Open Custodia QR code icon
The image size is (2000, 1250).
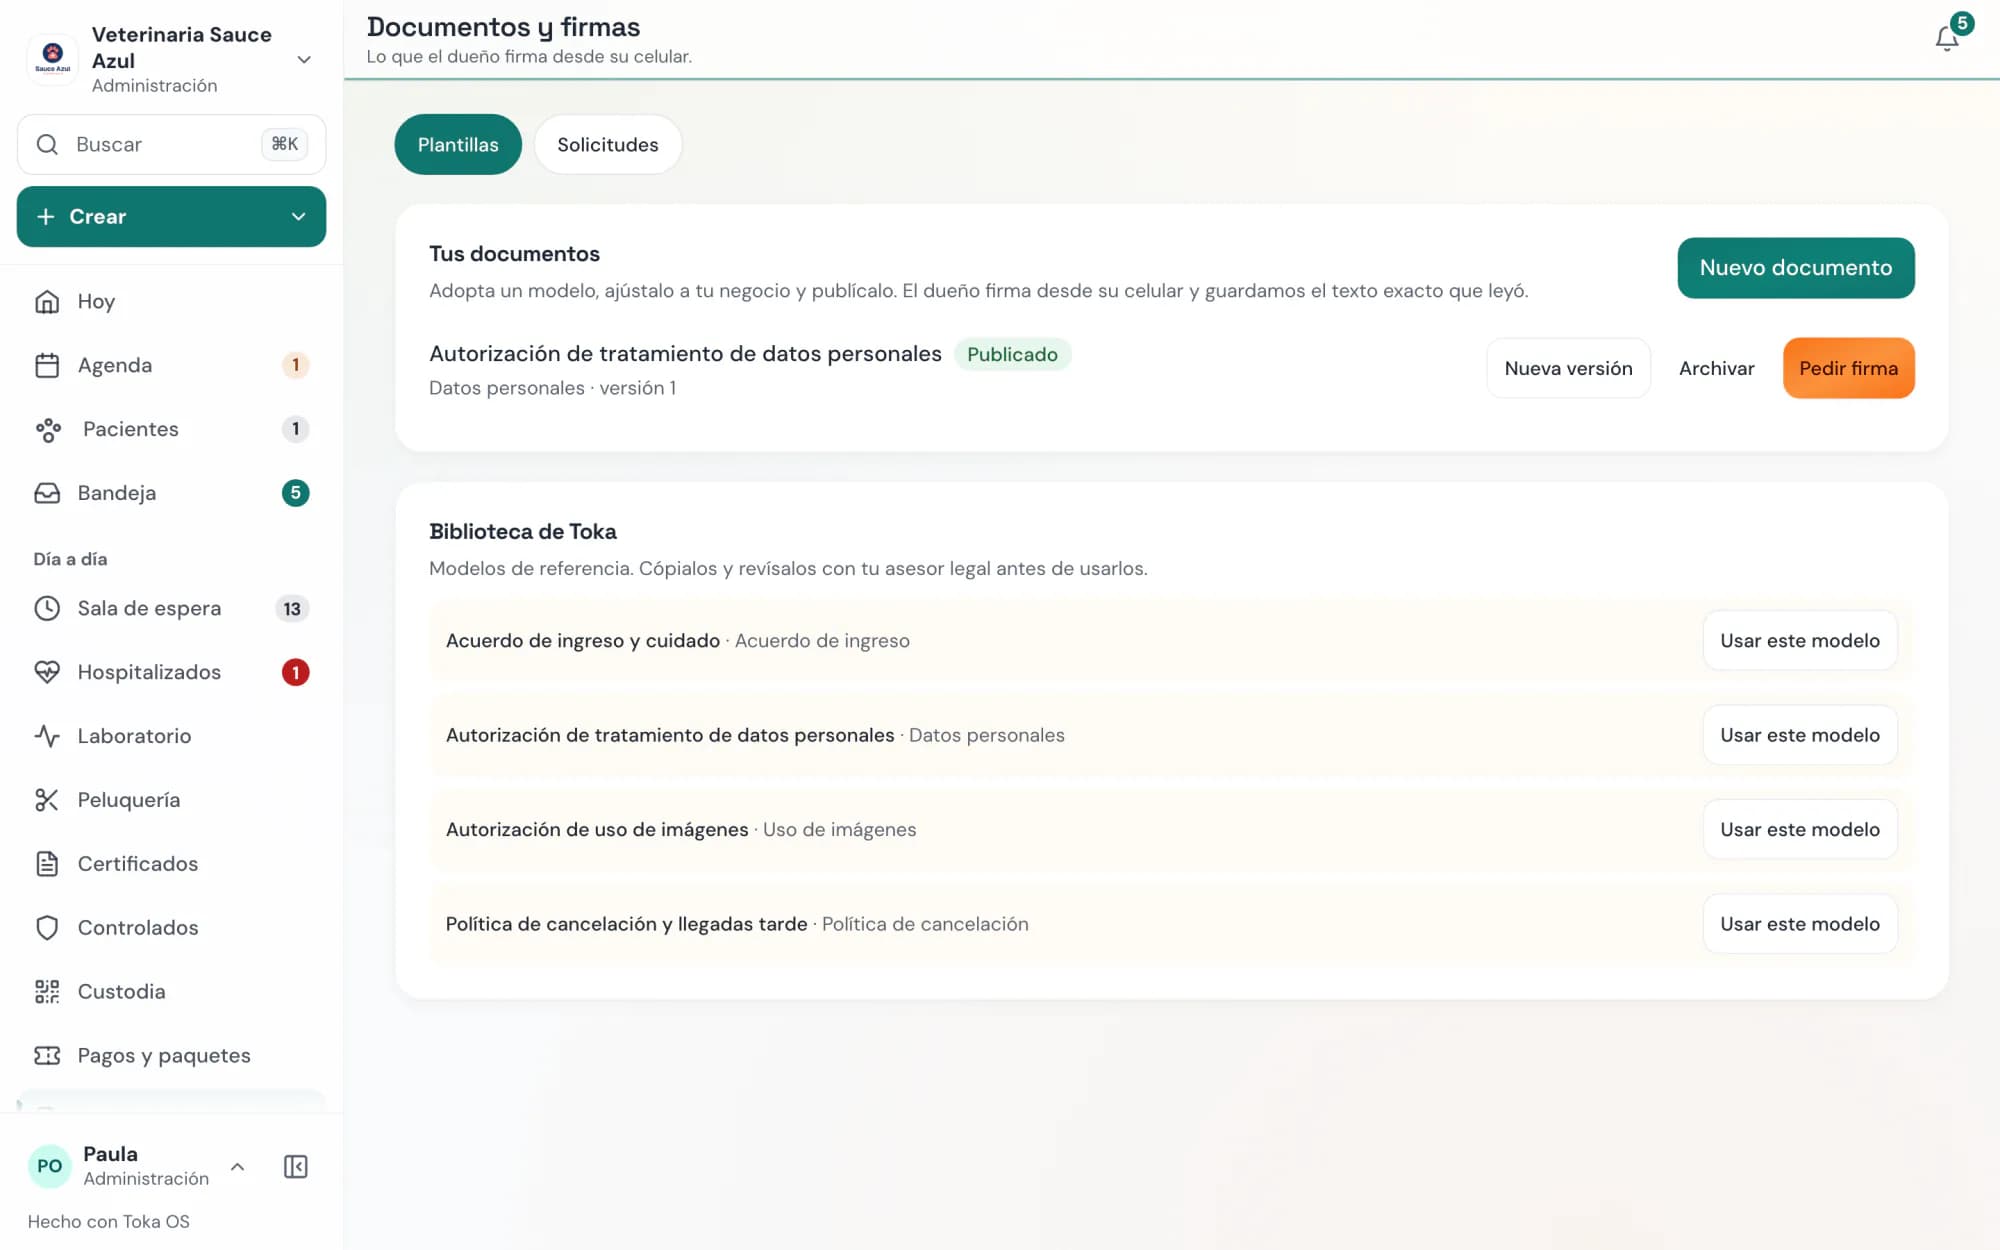pyautogui.click(x=47, y=991)
